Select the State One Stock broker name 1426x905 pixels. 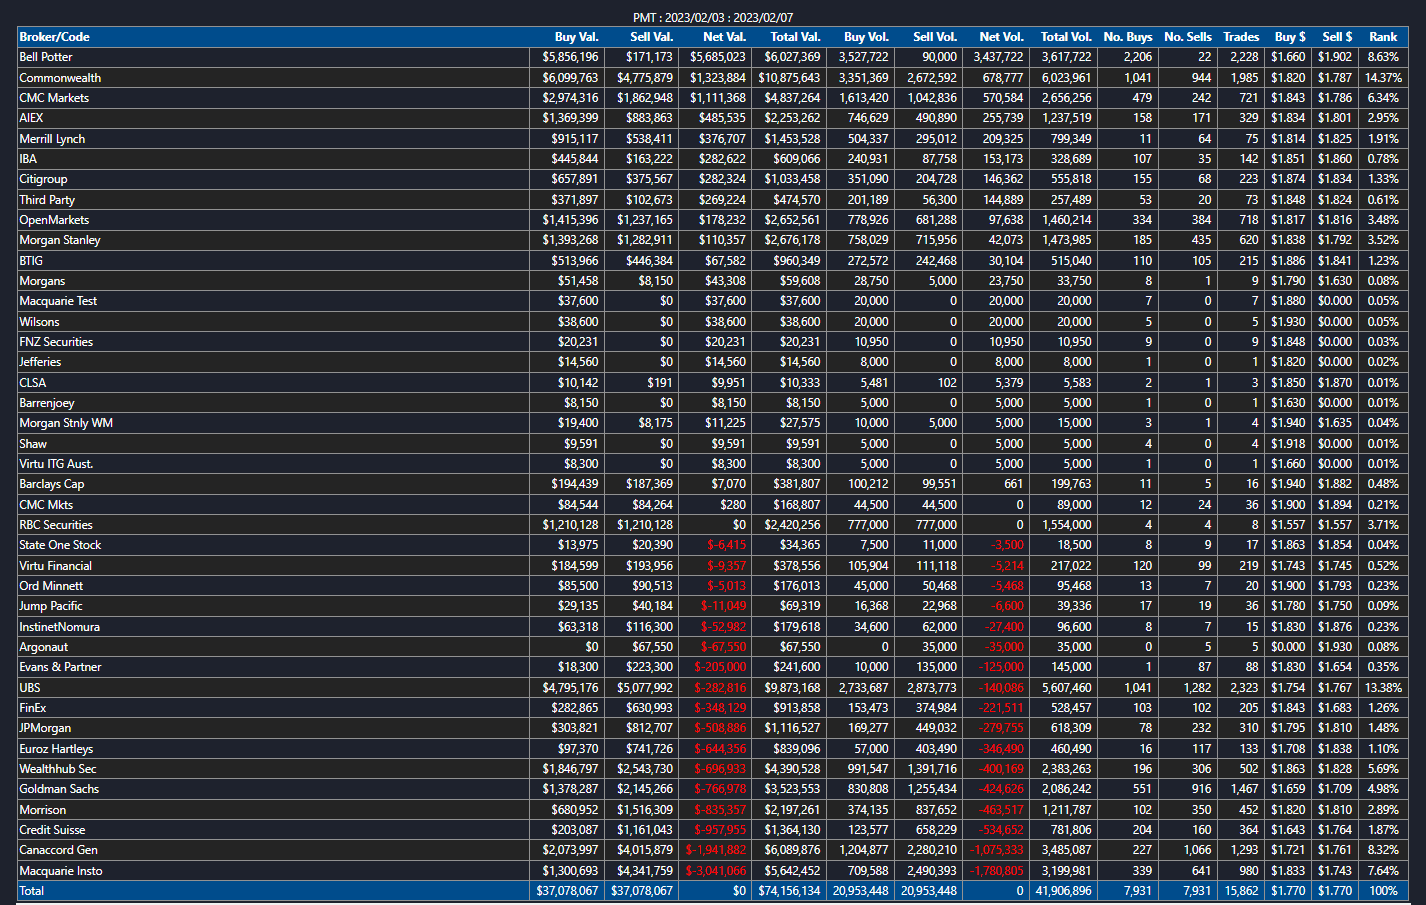(60, 545)
